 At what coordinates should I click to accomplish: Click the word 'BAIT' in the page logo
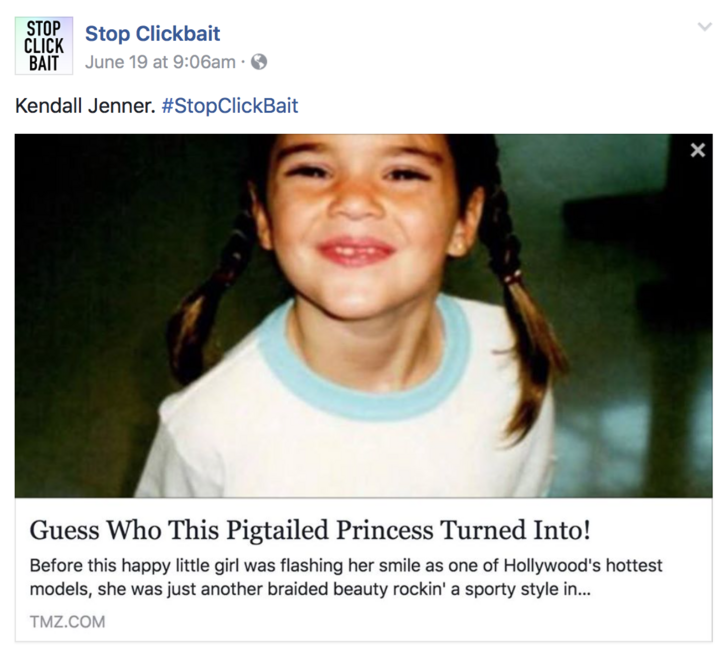click(43, 63)
